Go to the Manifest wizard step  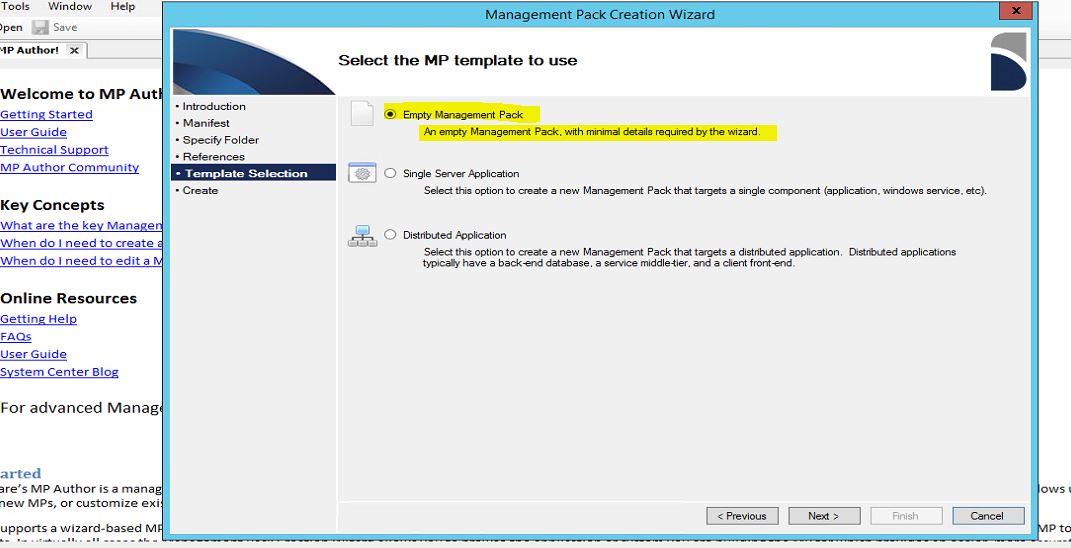point(206,123)
